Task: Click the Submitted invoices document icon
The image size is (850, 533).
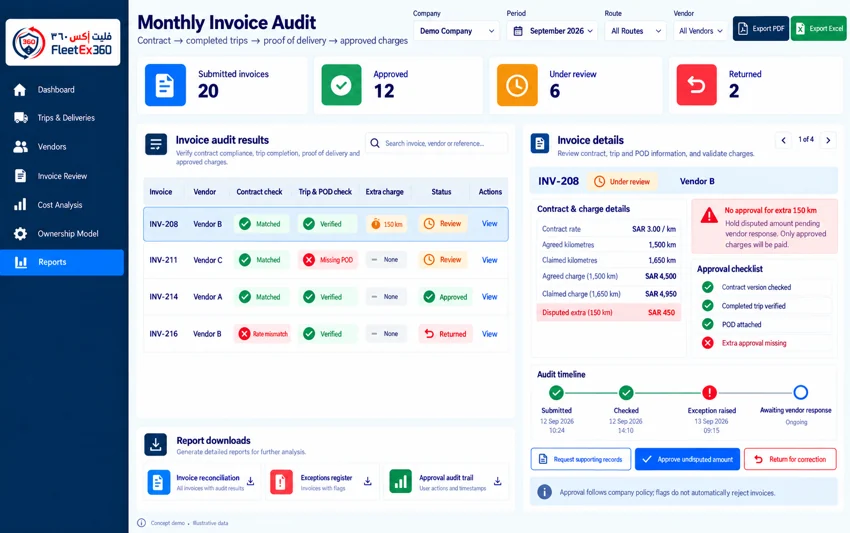Action: coord(165,85)
